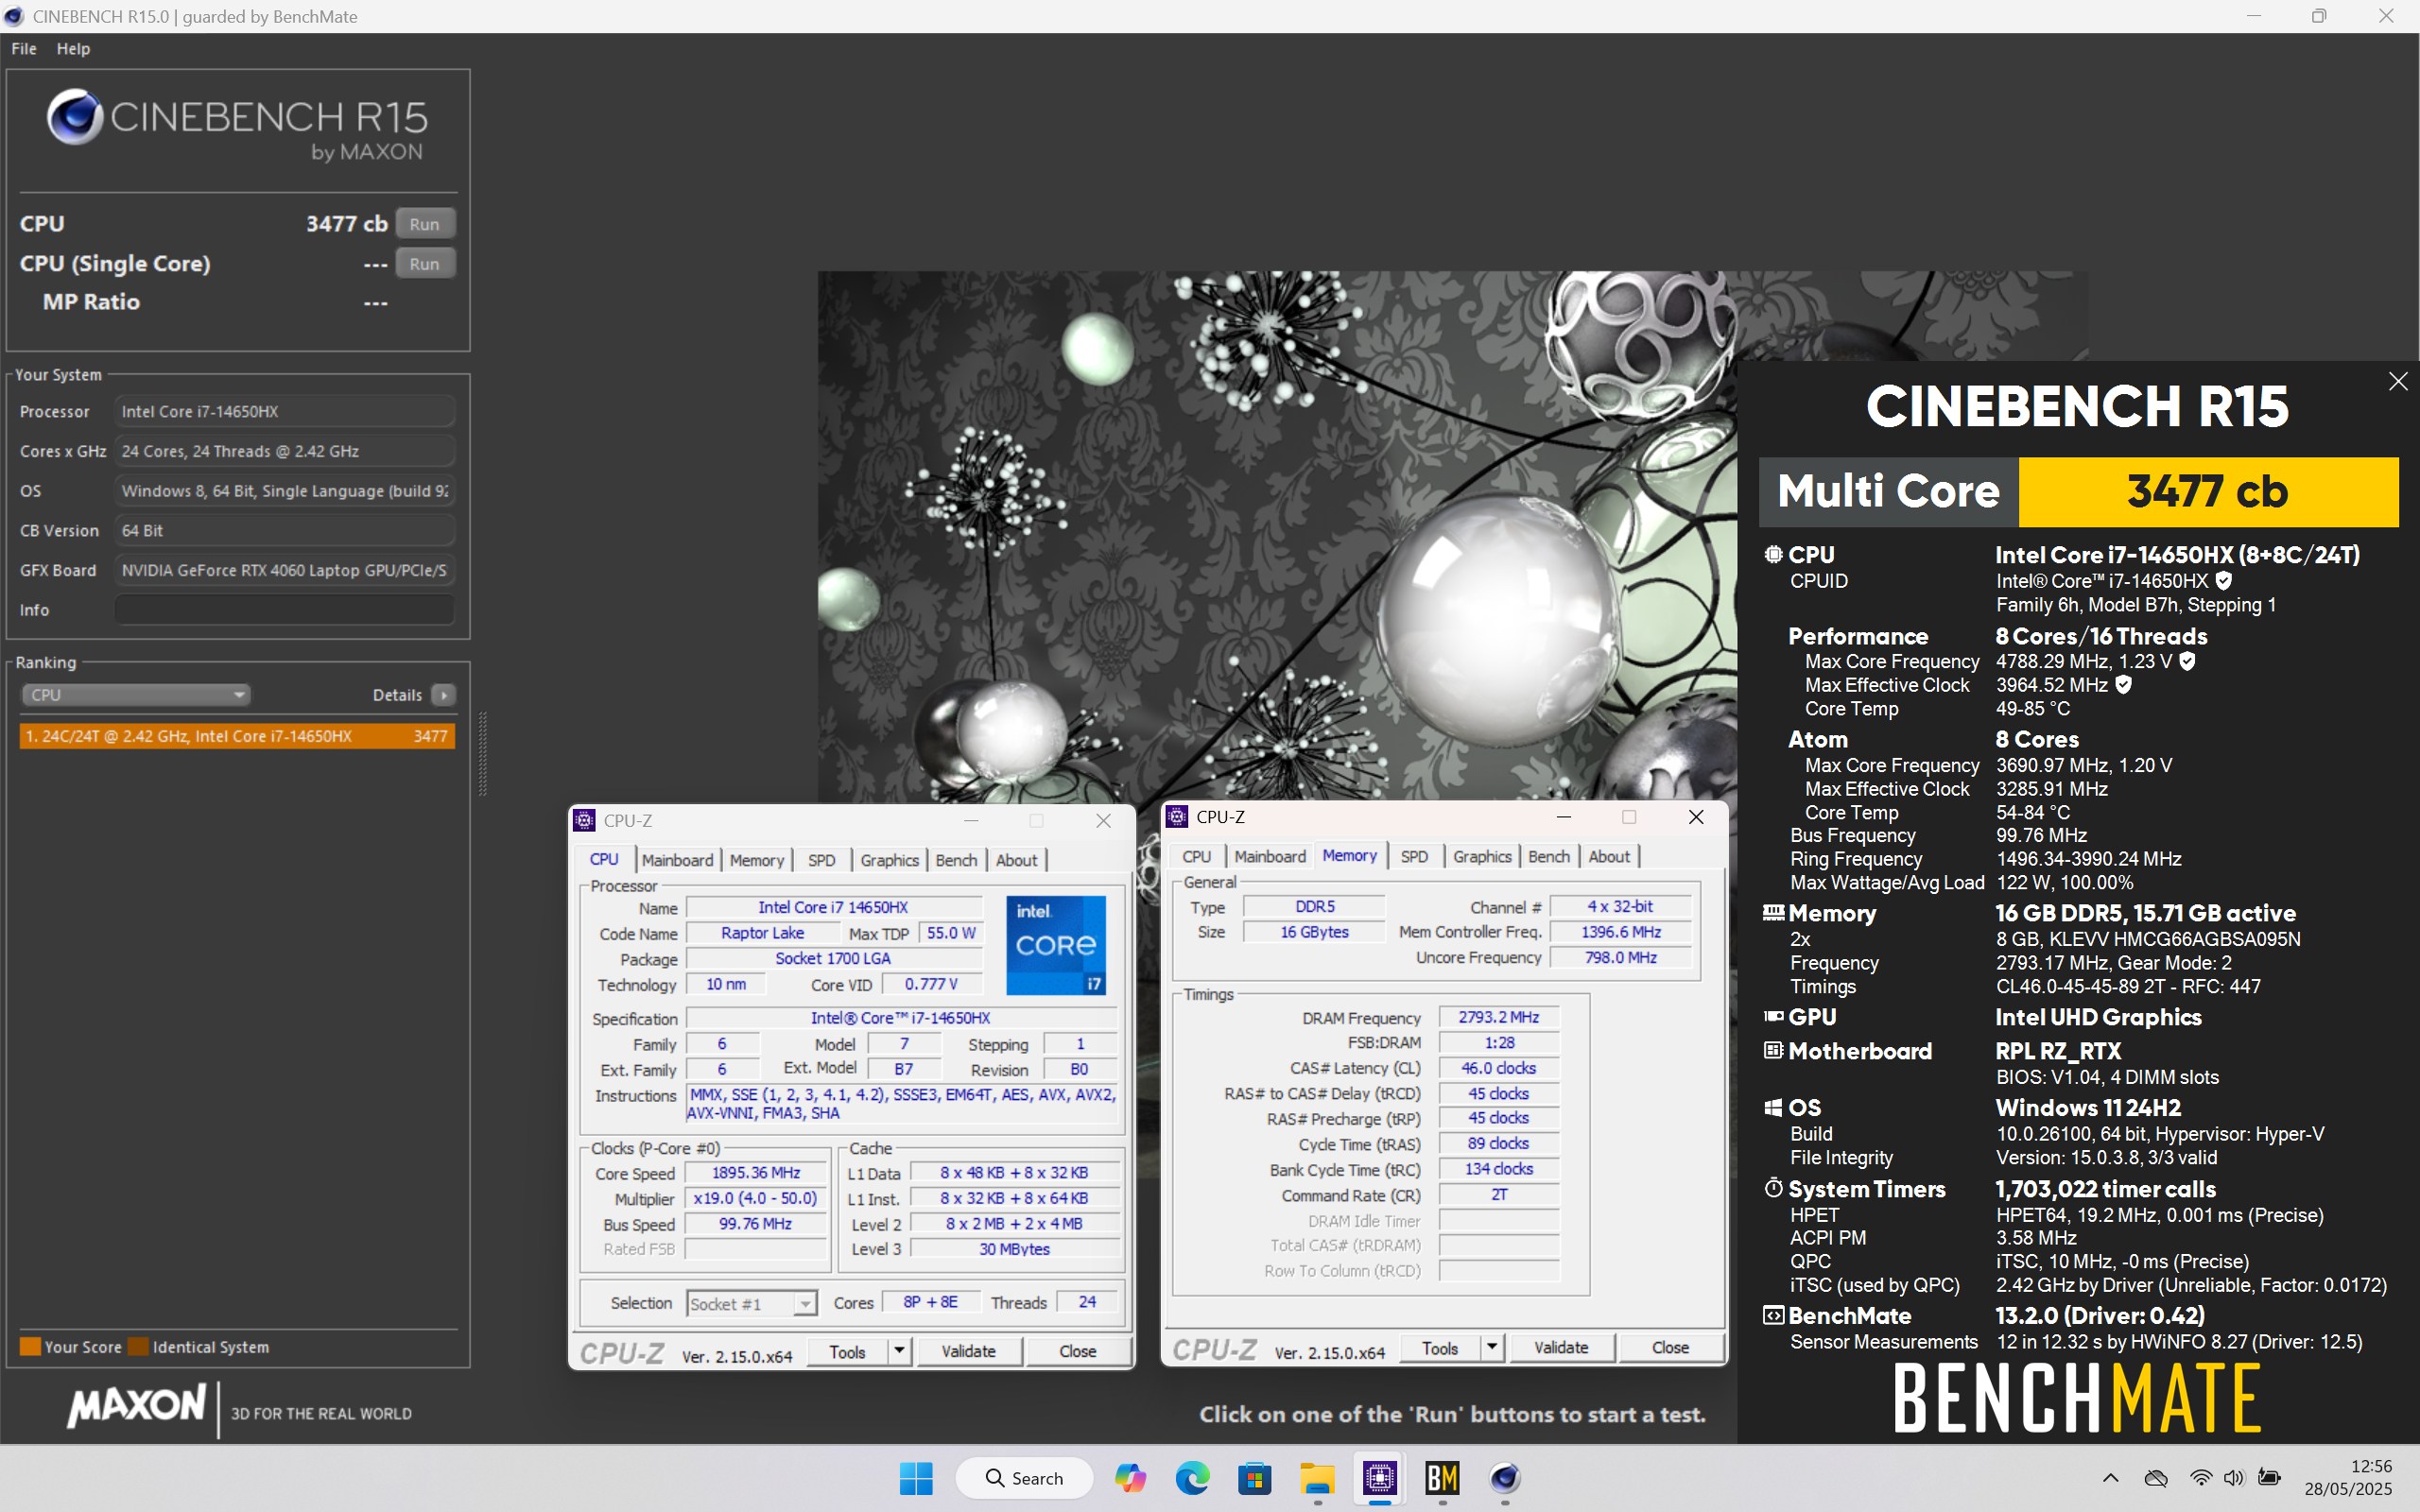2420x1512 pixels.
Task: Expand Tools dropdown arrow in left CPU-Z
Action: click(x=899, y=1351)
